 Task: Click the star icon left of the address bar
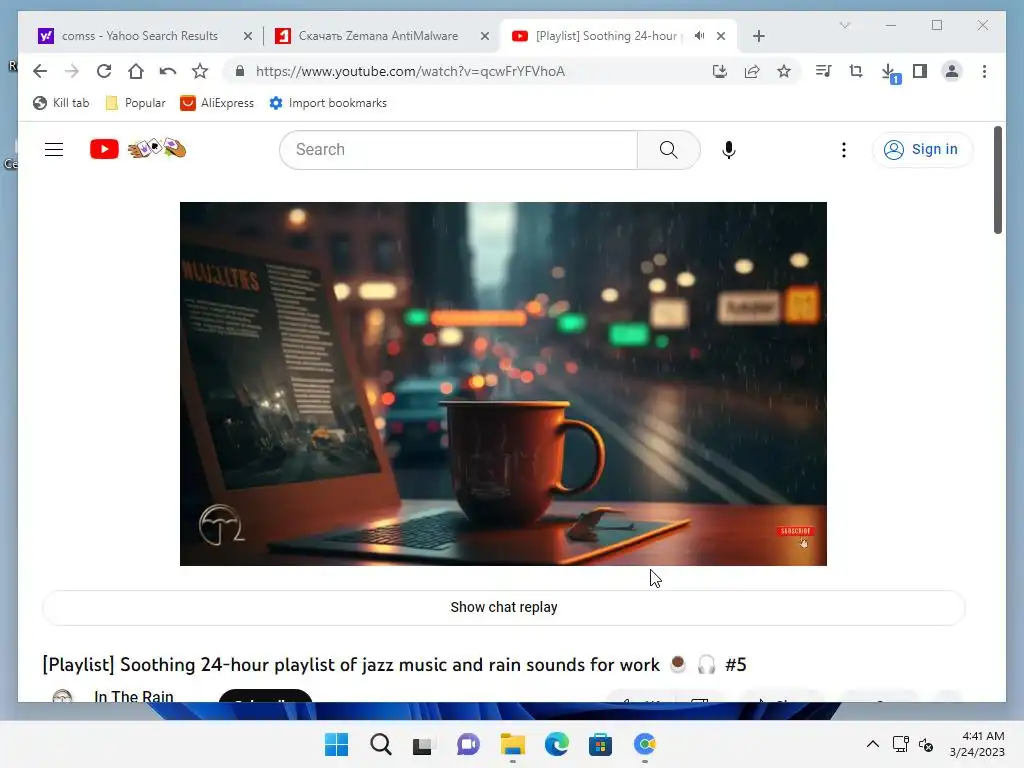(200, 71)
